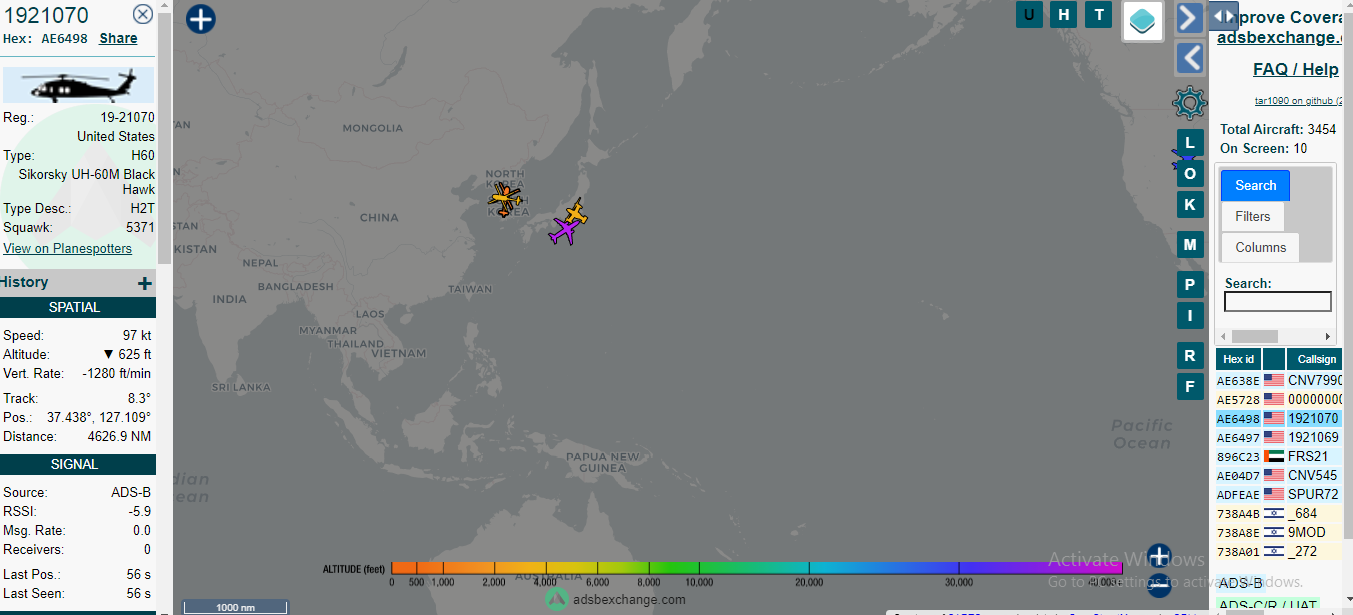Image resolution: width=1353 pixels, height=615 pixels.
Task: Toggle the O map option button
Action: (1190, 174)
